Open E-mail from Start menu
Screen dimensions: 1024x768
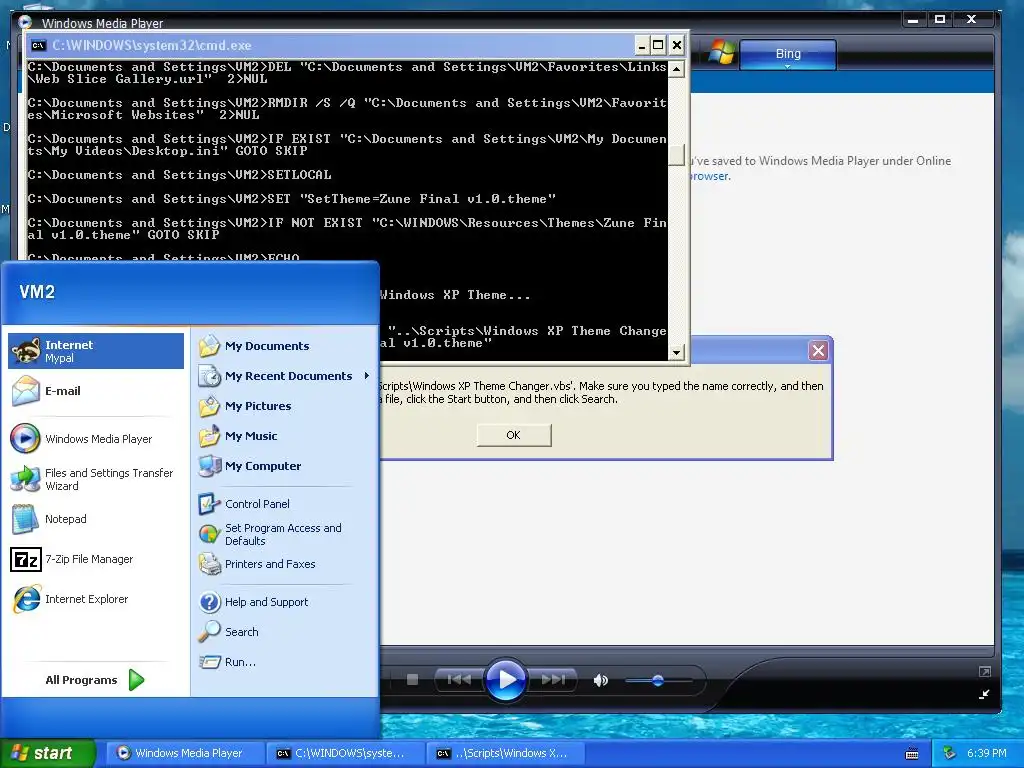96,391
